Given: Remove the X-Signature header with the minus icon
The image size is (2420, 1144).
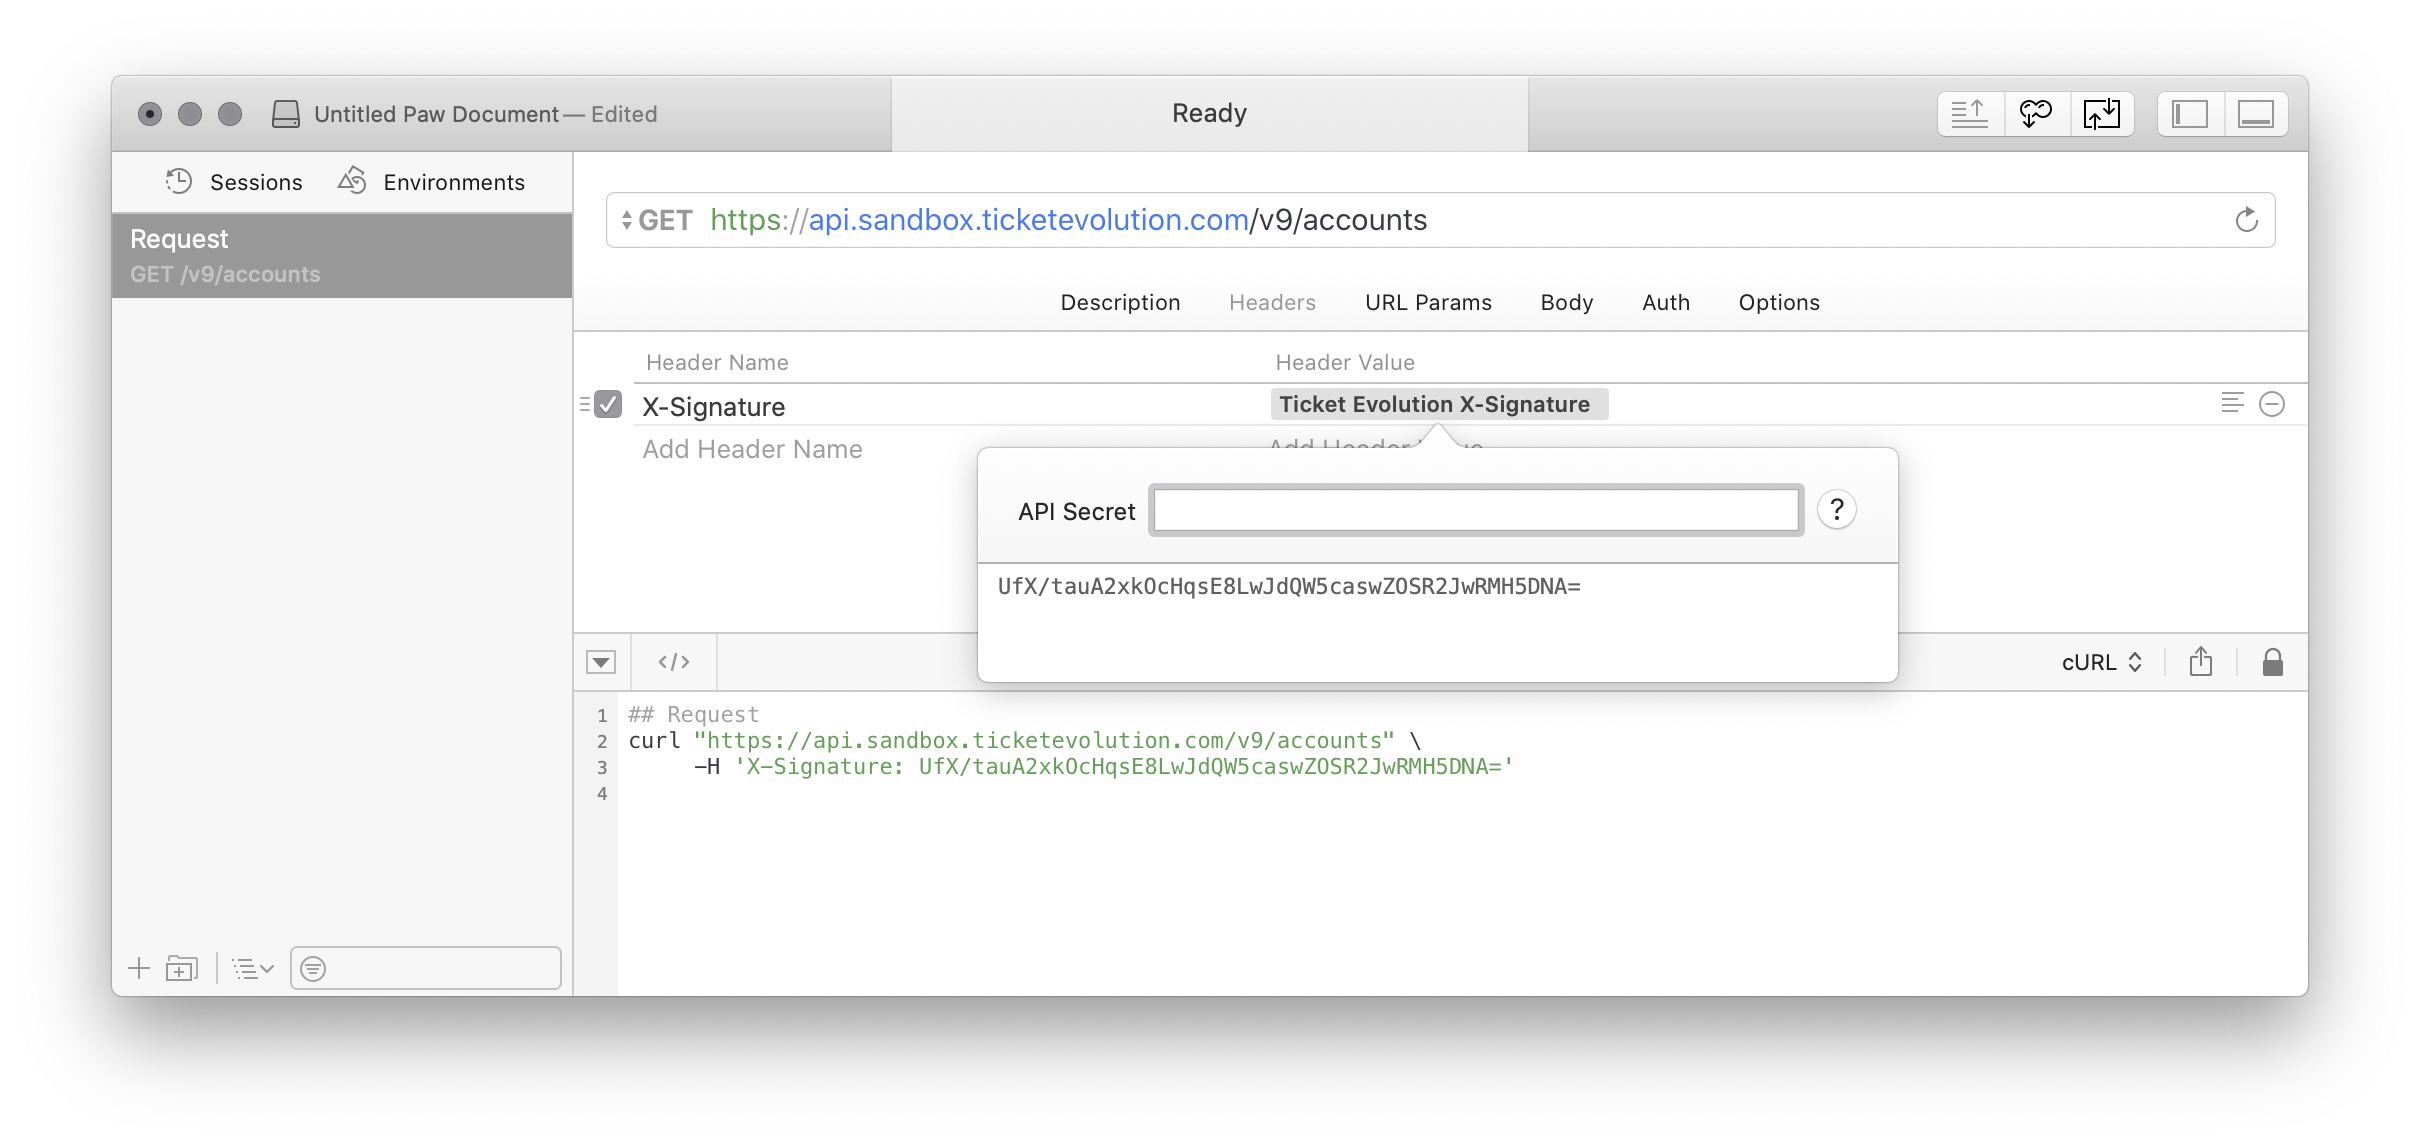Looking at the screenshot, I should pyautogui.click(x=2271, y=404).
